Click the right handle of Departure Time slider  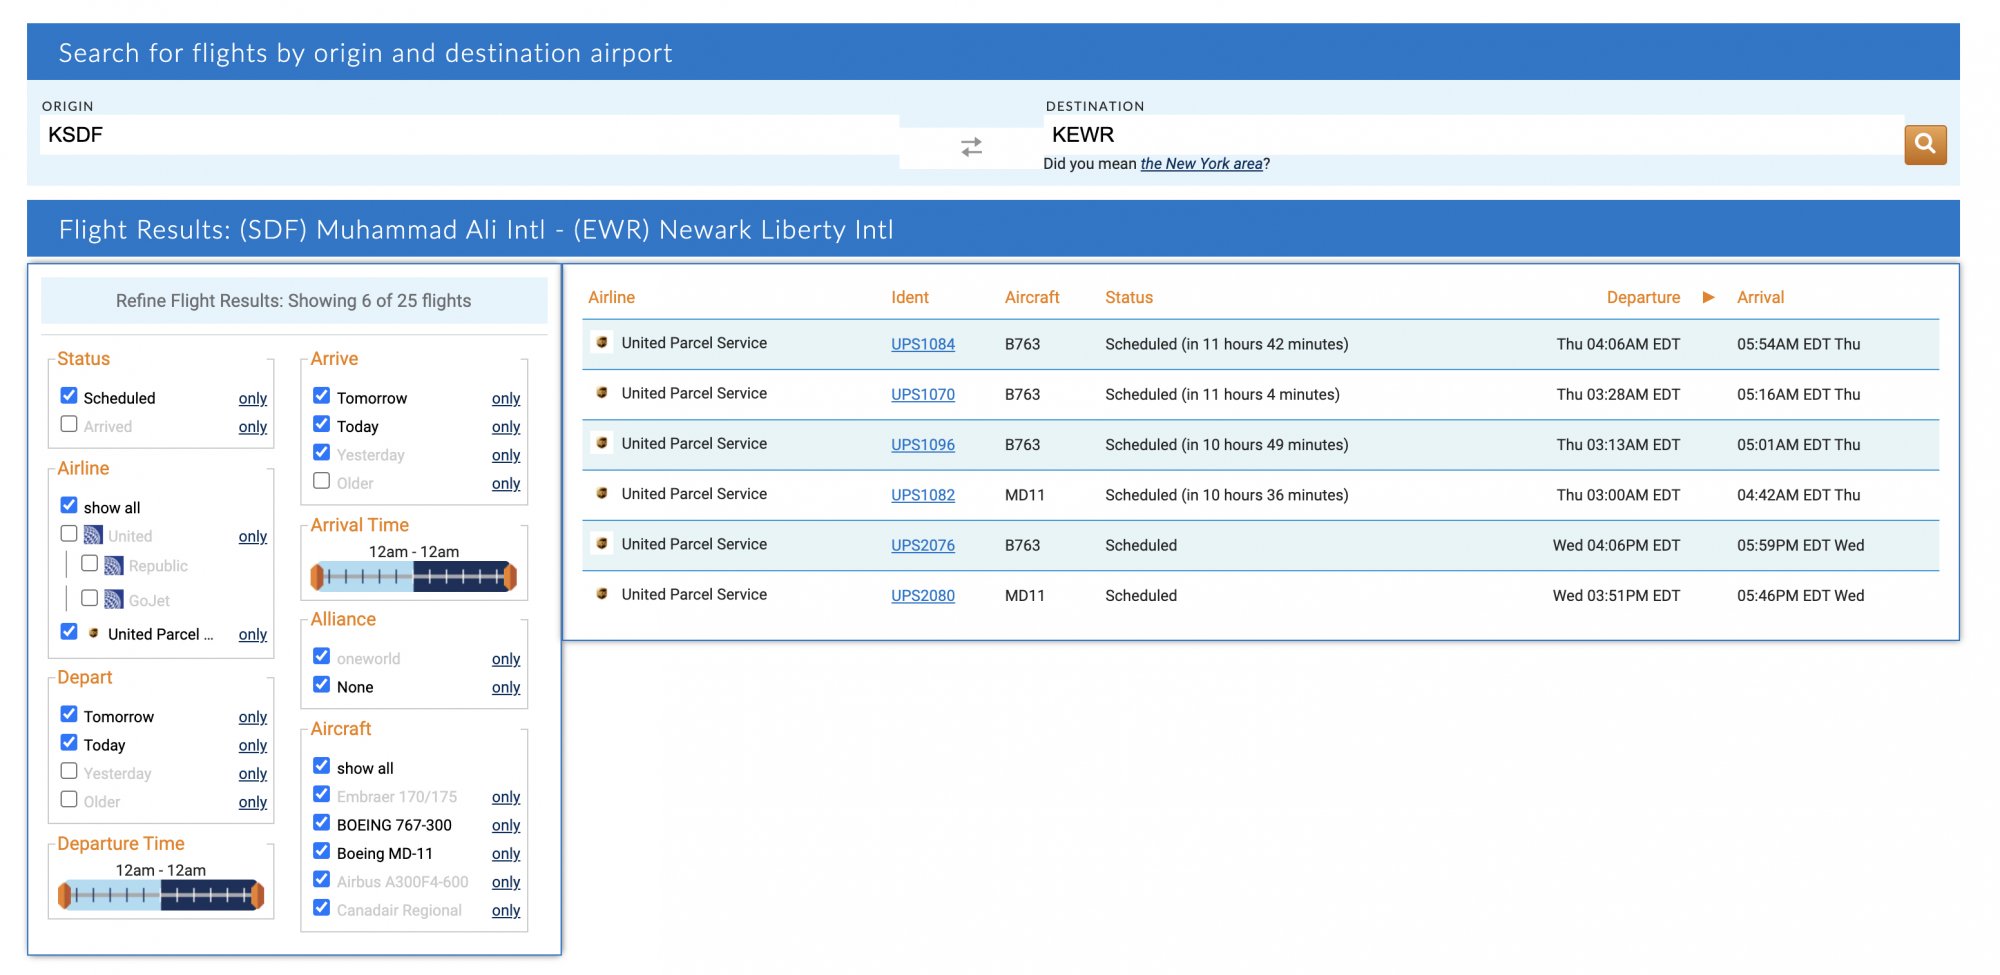point(257,895)
